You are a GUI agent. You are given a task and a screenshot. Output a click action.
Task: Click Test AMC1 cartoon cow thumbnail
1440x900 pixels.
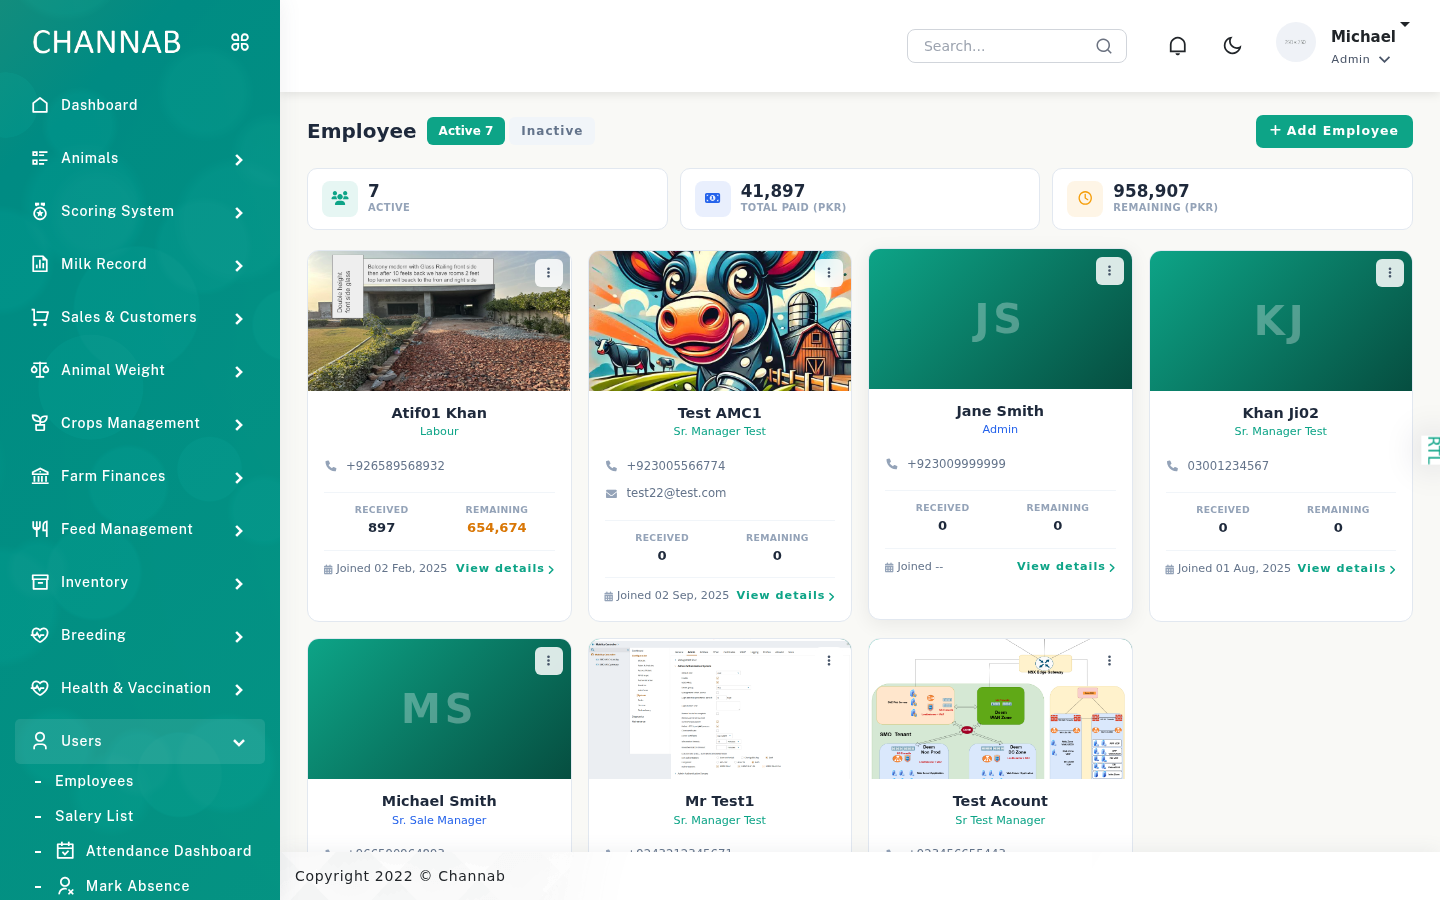pos(720,321)
